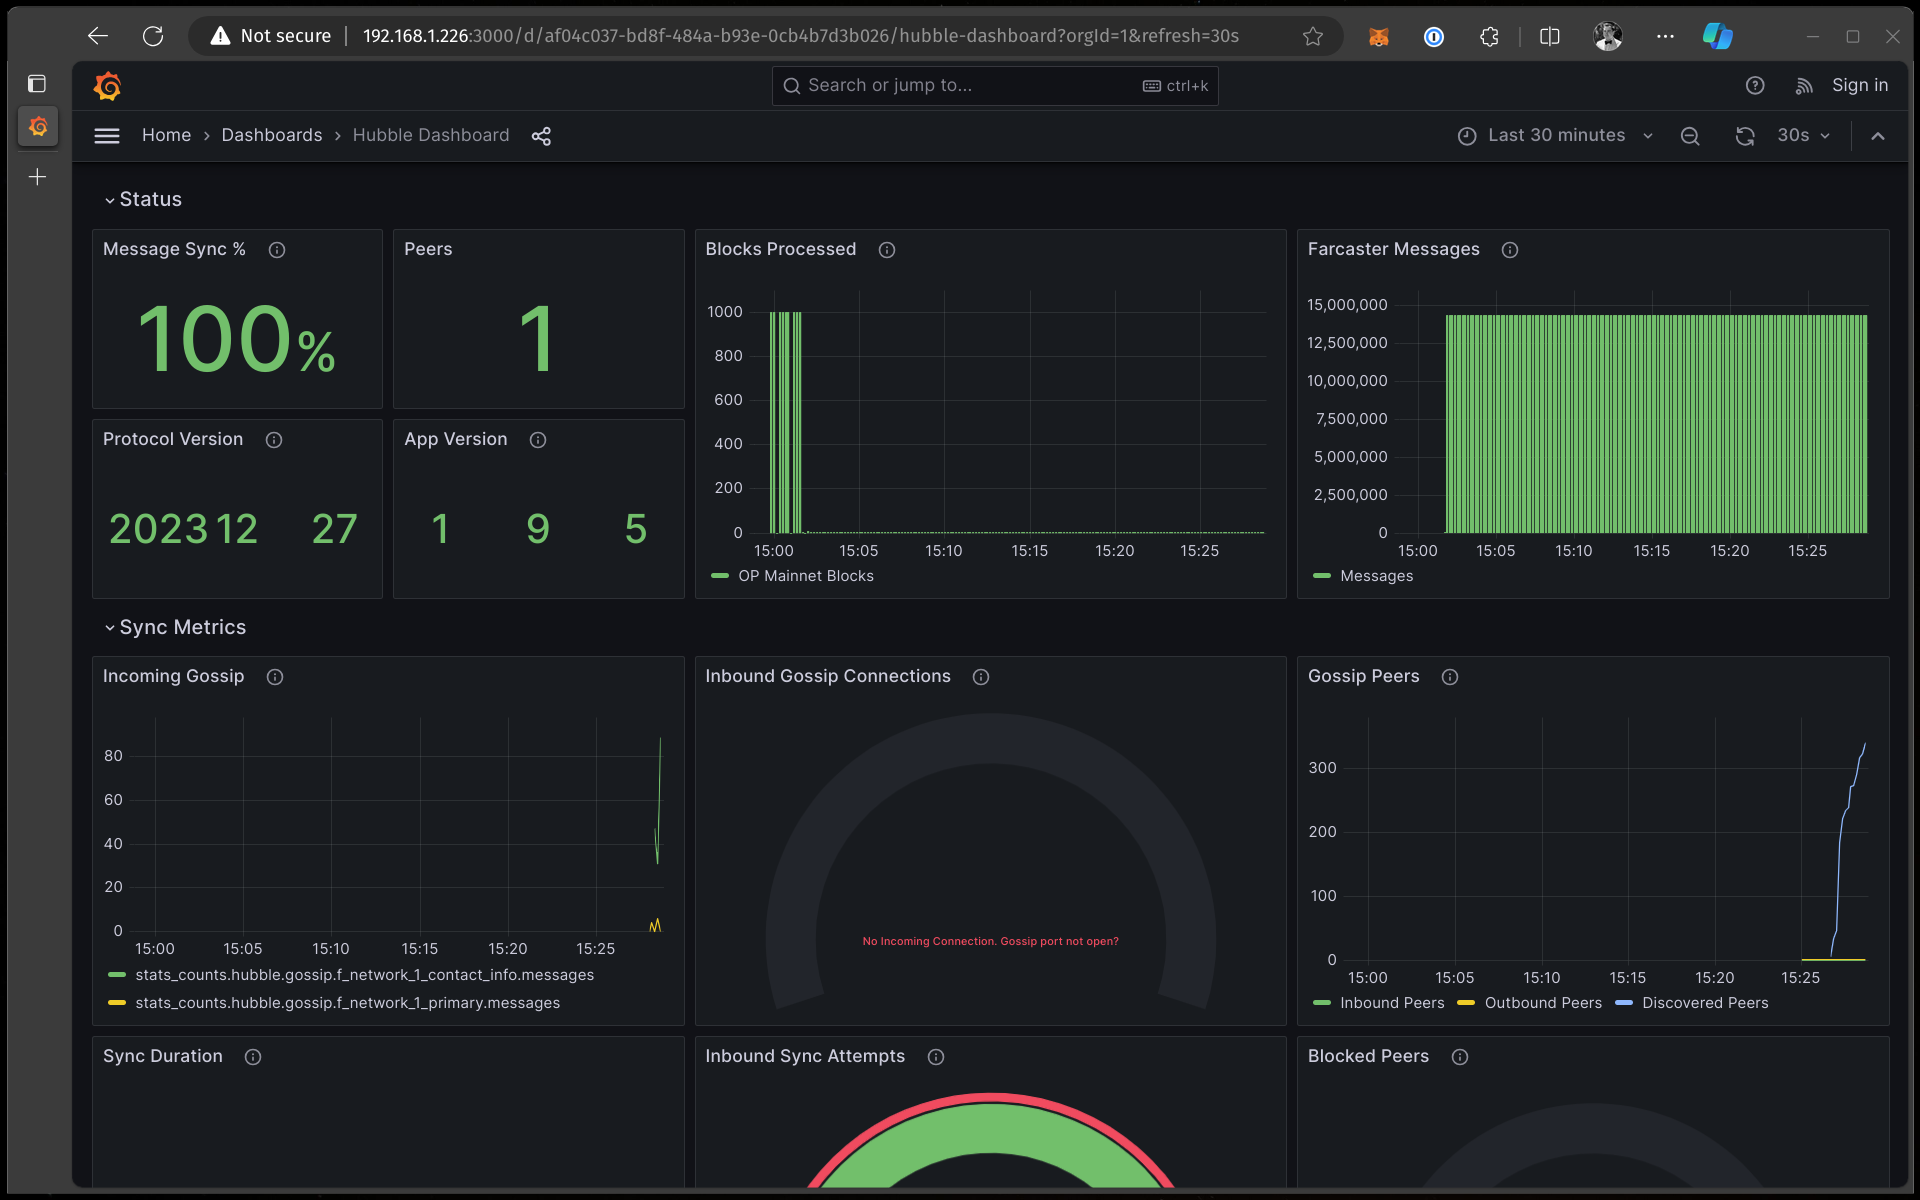Click the browser back arrow
The height and width of the screenshot is (1200, 1920).
(97, 36)
